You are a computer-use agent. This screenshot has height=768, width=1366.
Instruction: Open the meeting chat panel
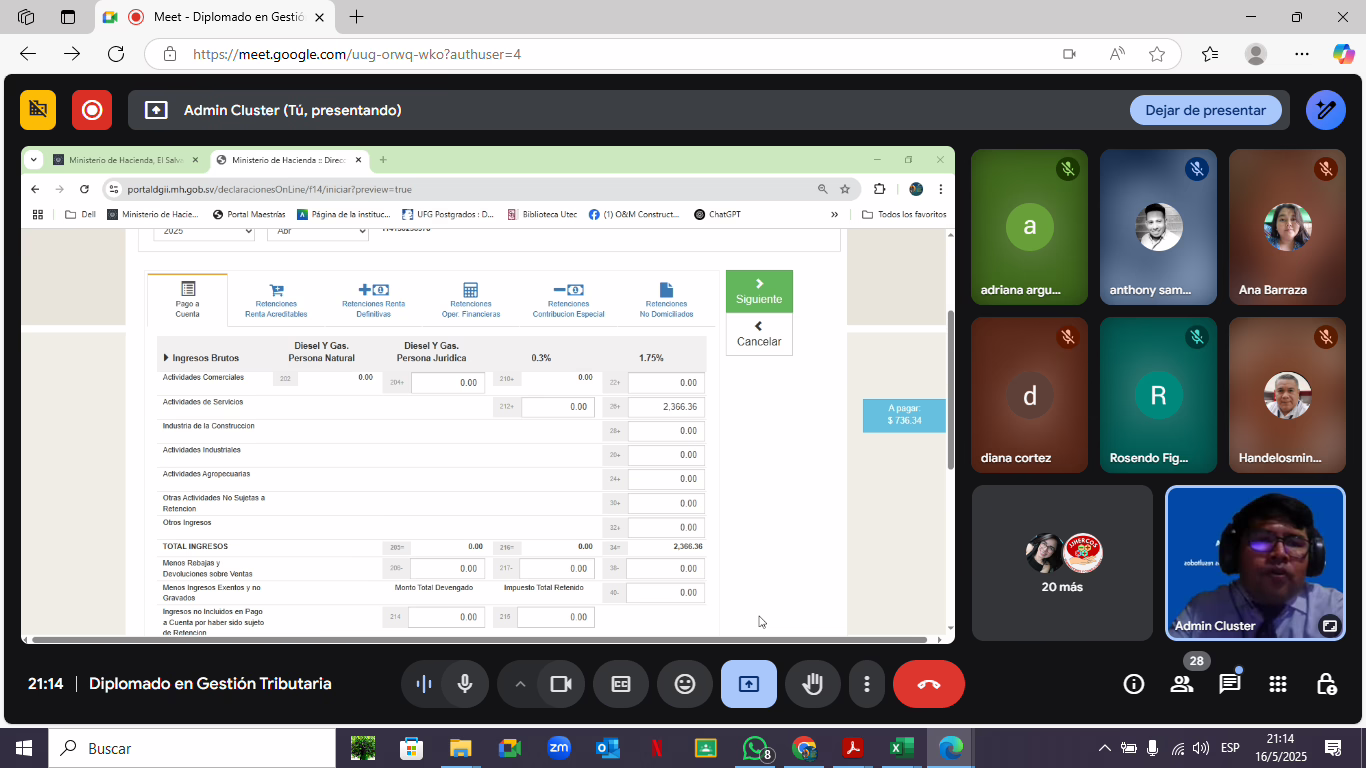(x=1229, y=684)
